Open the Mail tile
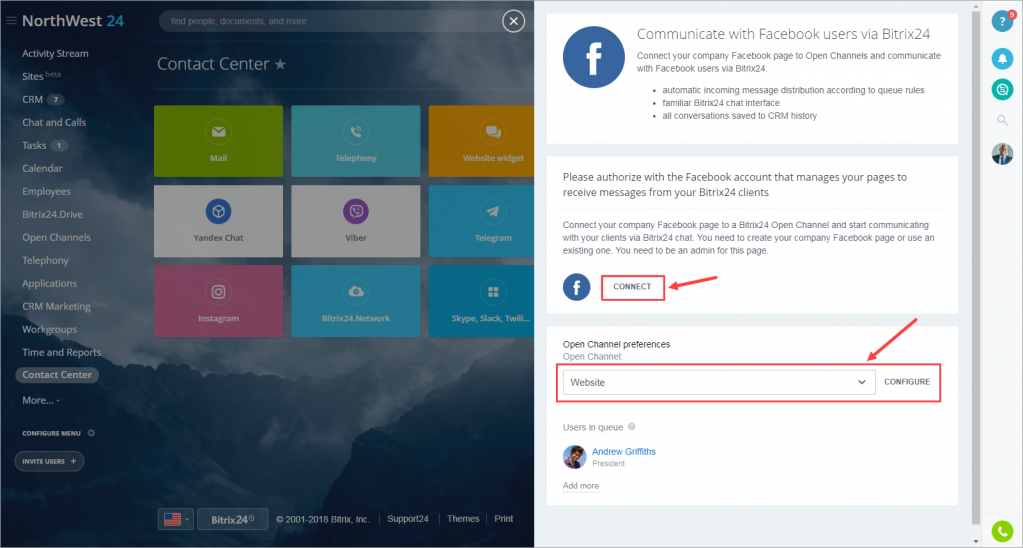1023x548 pixels. 219,141
